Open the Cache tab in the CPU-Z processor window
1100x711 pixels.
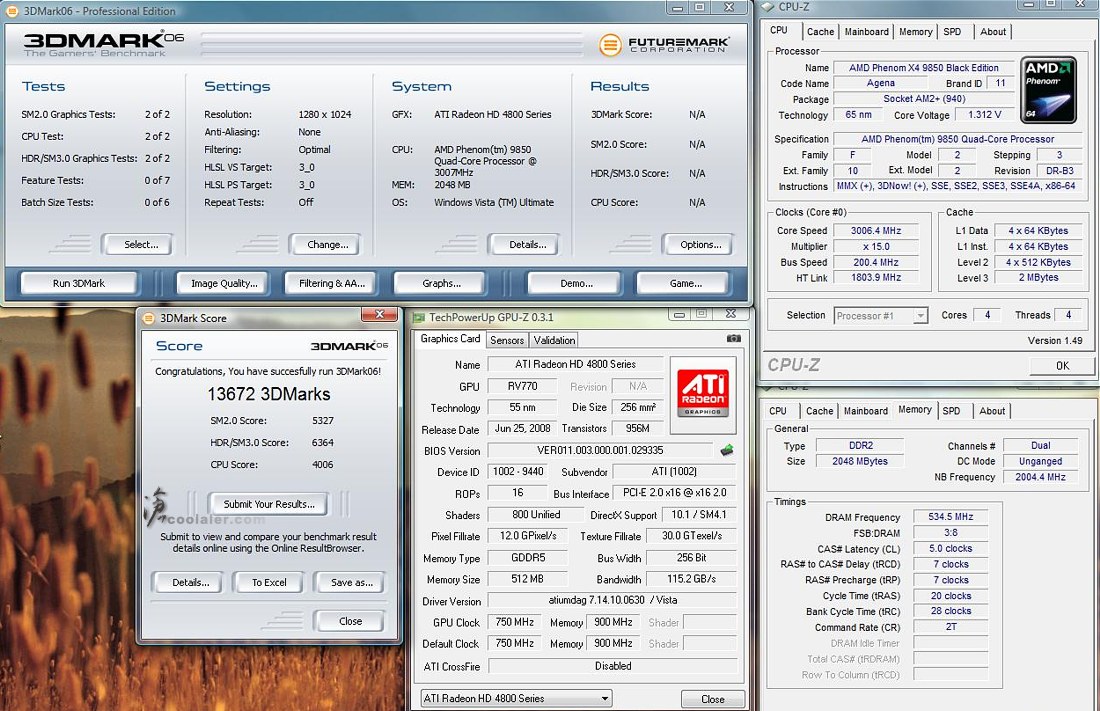(x=820, y=32)
